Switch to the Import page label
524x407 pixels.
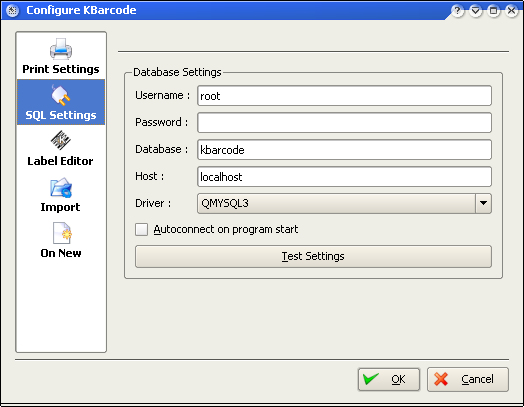click(60, 207)
